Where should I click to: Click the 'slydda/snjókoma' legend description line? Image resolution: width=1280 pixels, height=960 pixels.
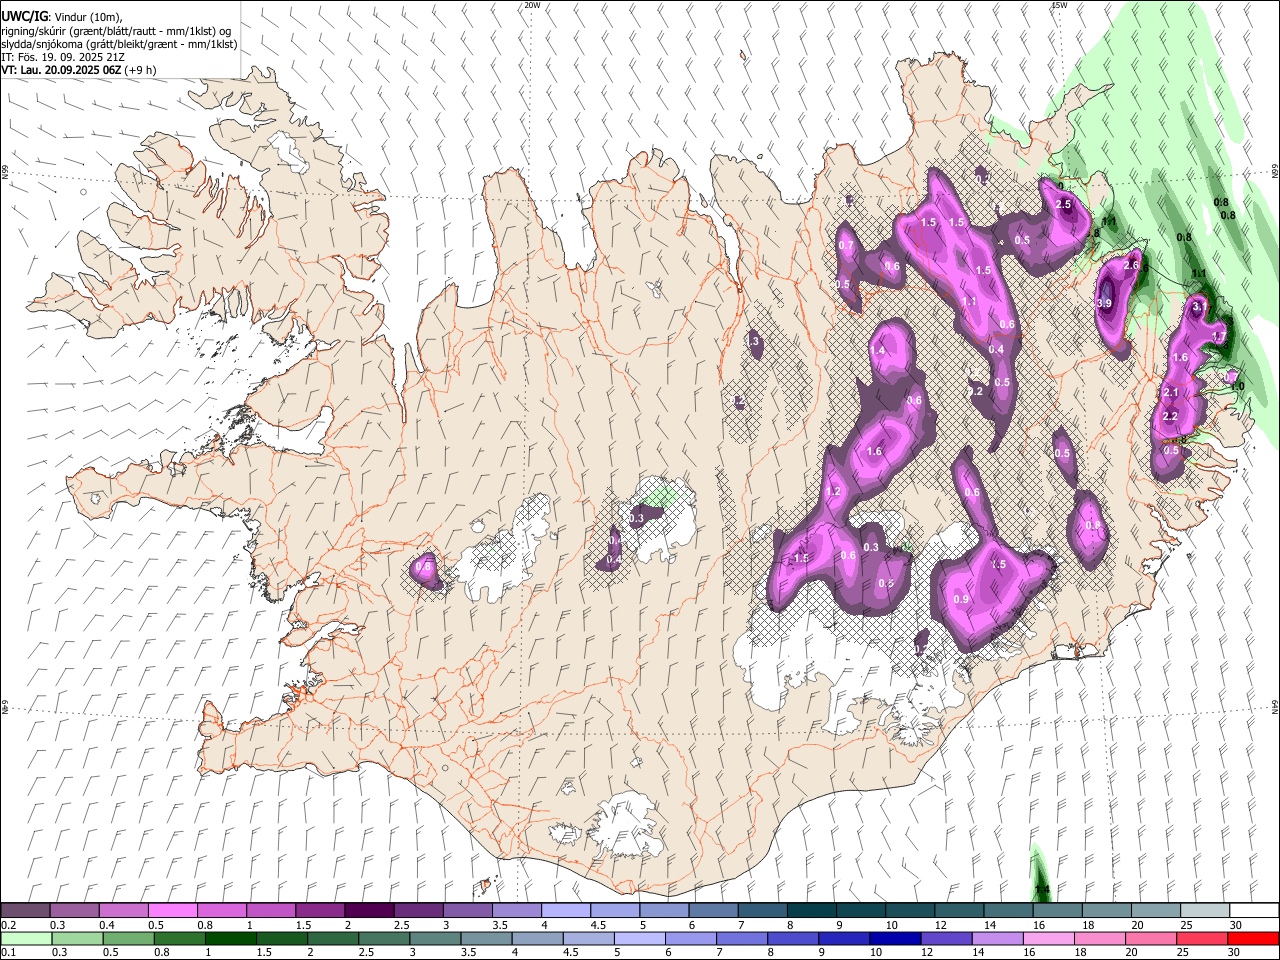[x=119, y=44]
